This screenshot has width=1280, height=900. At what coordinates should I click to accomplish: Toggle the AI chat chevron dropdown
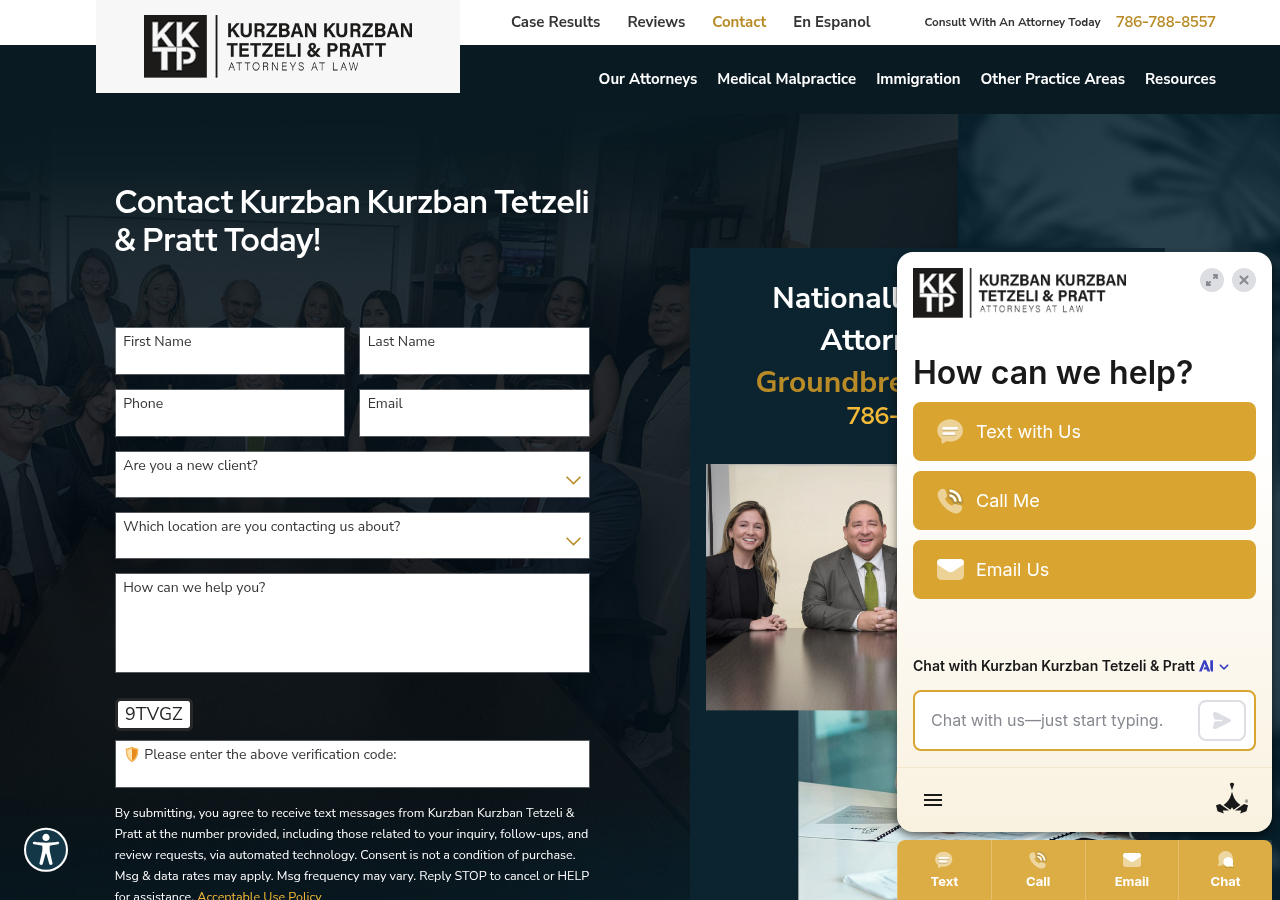[x=1224, y=667]
